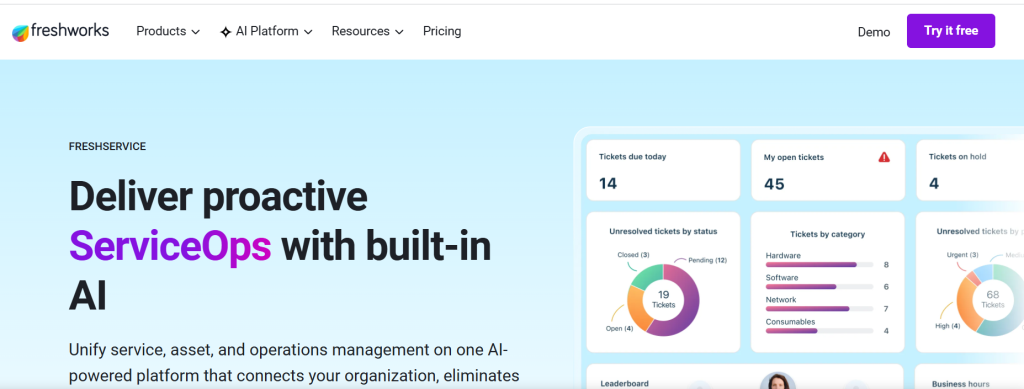
Task: Select the Tickets due today card
Action: tap(663, 170)
